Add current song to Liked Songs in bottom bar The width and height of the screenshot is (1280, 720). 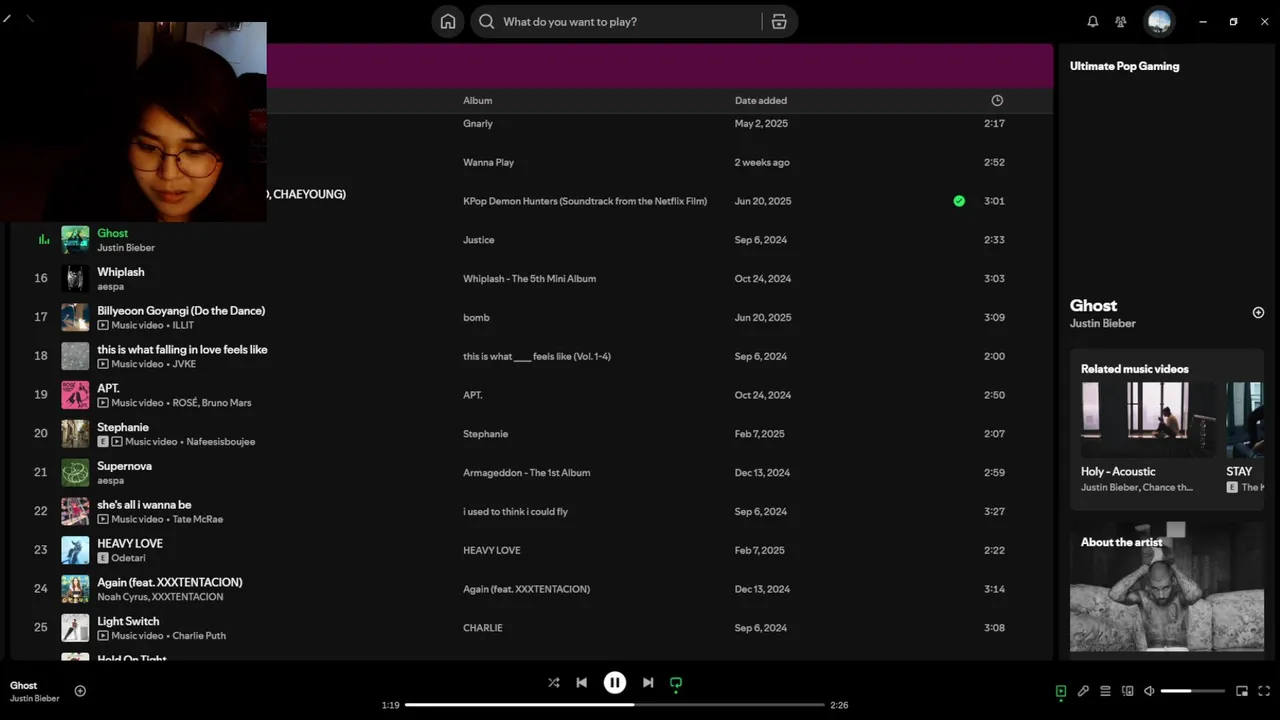pyautogui.click(x=80, y=691)
